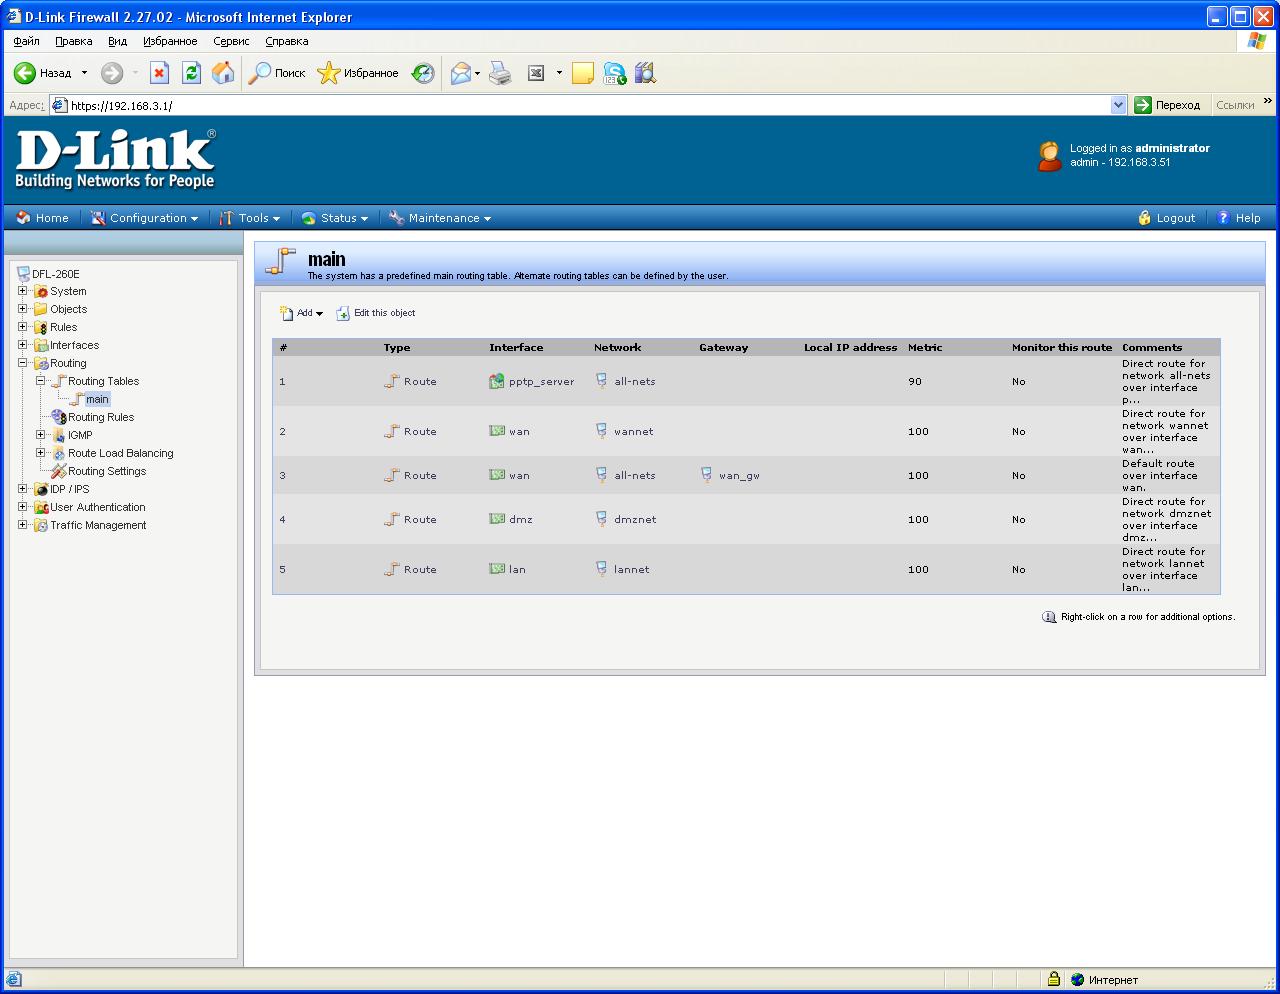This screenshot has height=994, width=1280.
Task: Click metric value 90
Action: 915,382
